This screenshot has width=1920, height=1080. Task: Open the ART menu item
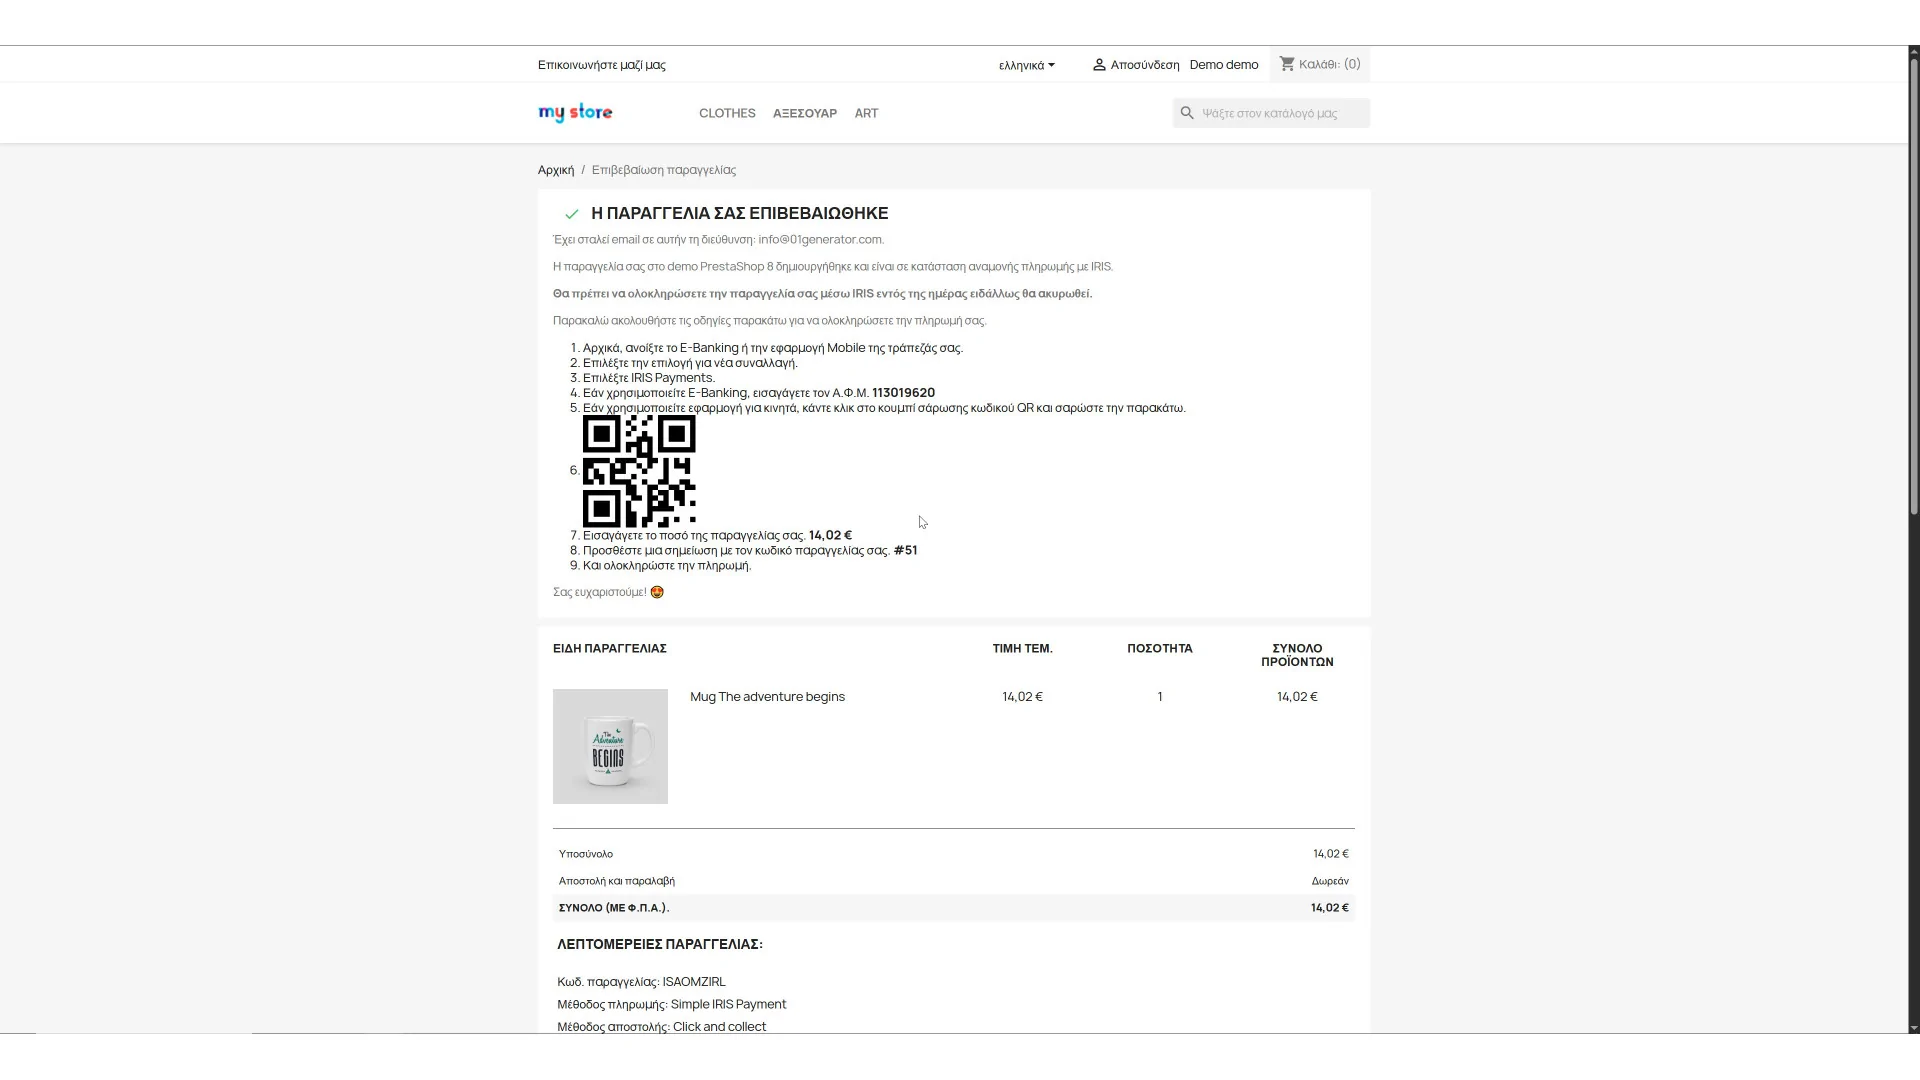pos(866,113)
